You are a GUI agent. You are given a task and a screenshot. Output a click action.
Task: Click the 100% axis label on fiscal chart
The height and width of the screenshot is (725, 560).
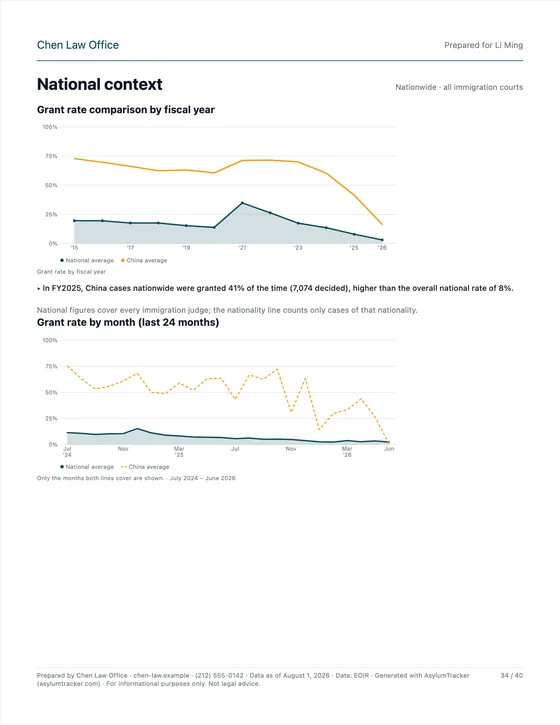tap(50, 127)
